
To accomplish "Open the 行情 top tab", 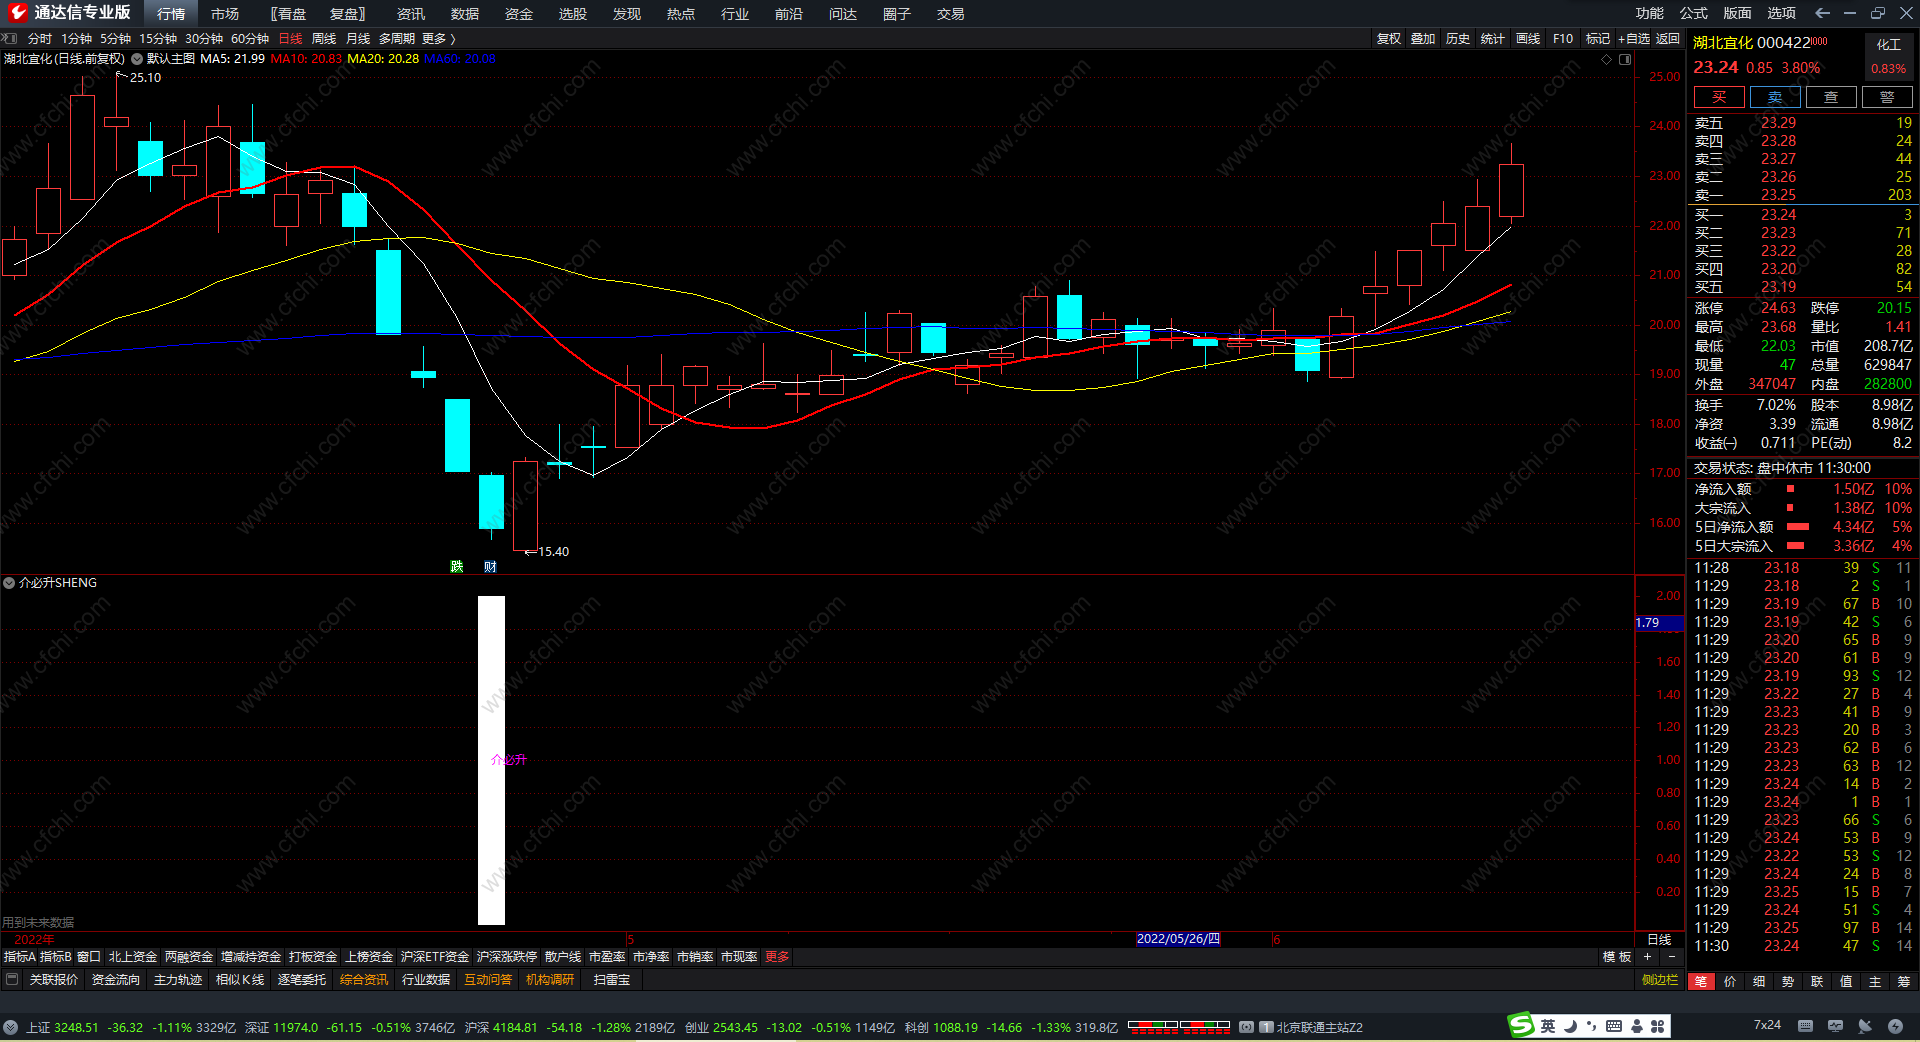I will 171,14.
